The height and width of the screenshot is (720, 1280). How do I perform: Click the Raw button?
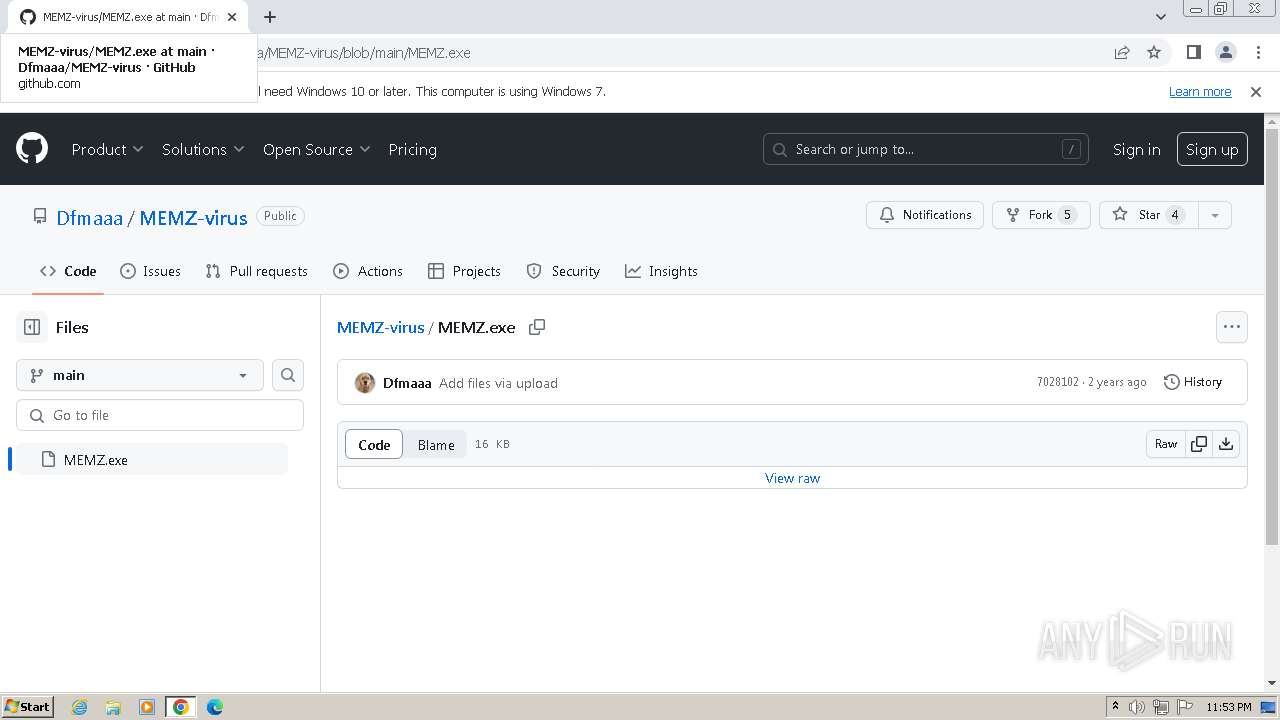[1166, 444]
